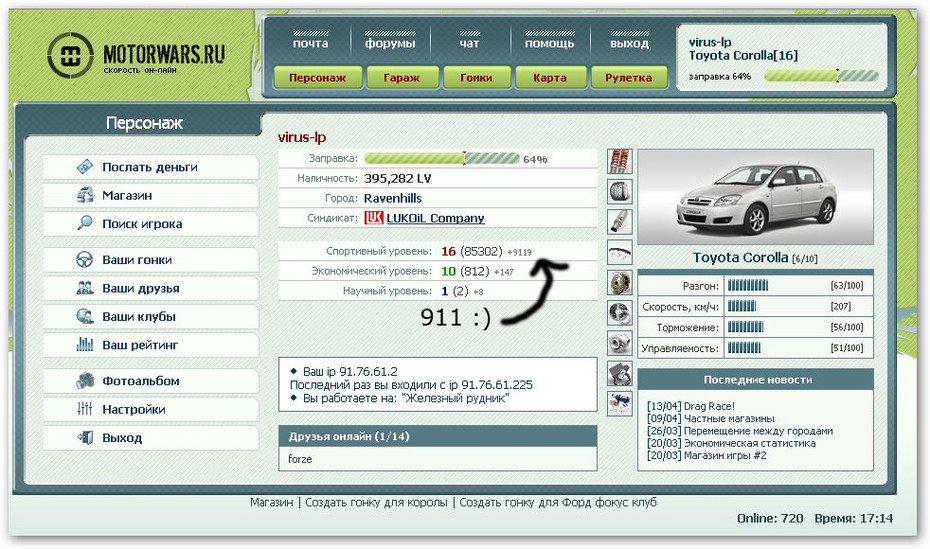Click the virus-lp username in the header box
Screen dimensions: 930x549
[710, 42]
